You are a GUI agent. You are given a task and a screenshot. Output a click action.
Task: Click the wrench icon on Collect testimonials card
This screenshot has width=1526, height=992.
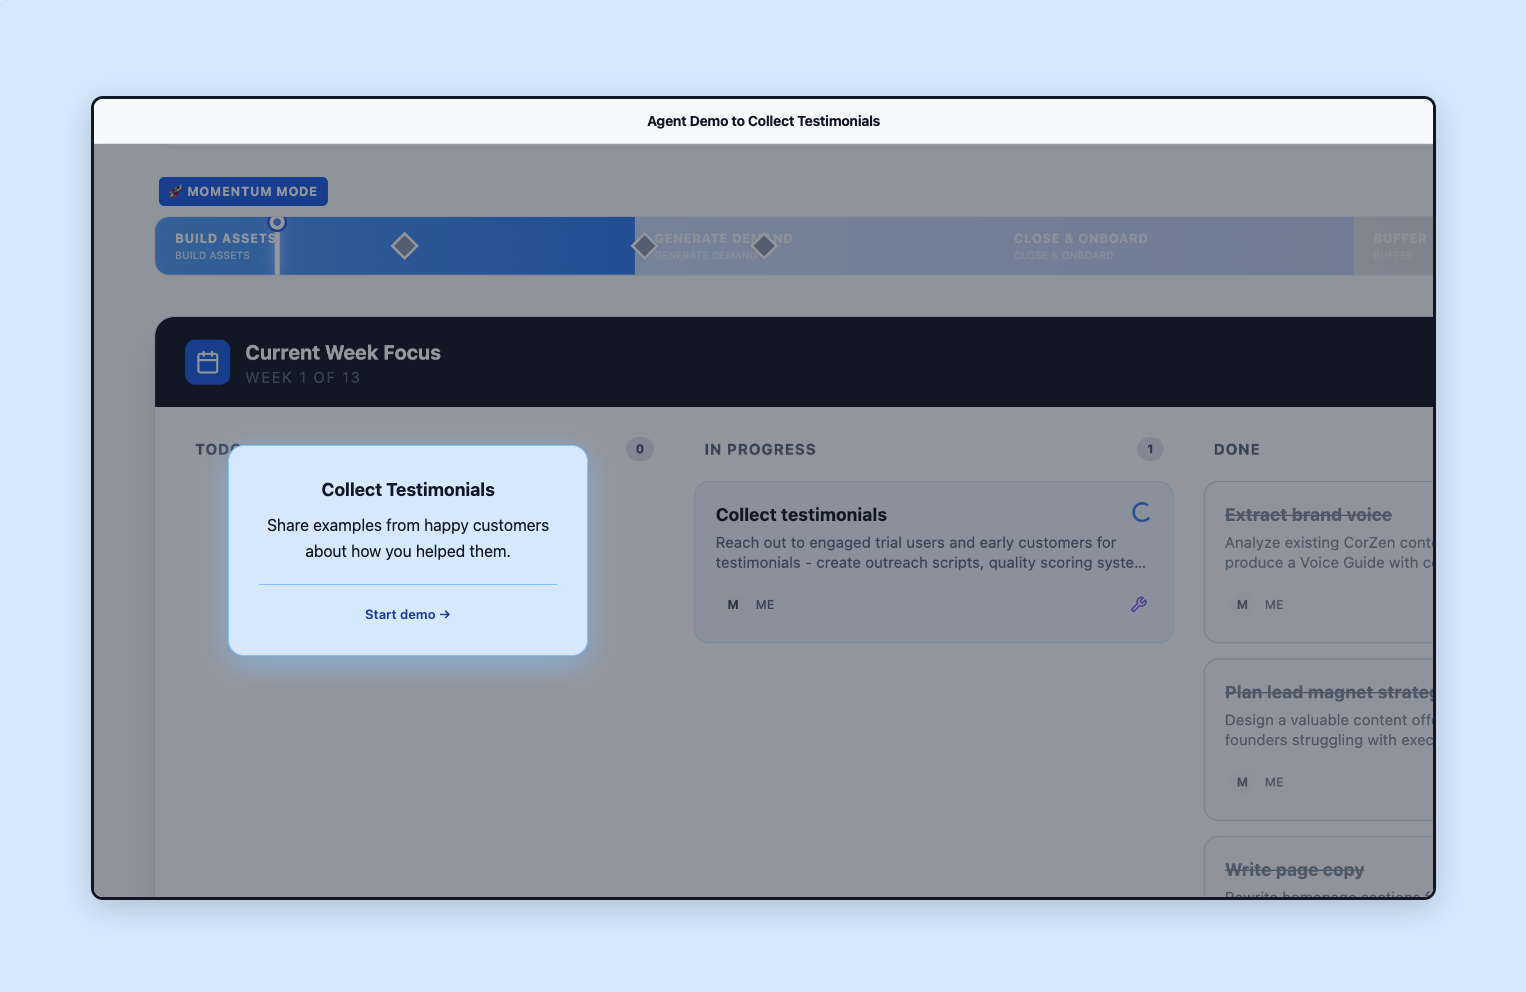(1138, 604)
